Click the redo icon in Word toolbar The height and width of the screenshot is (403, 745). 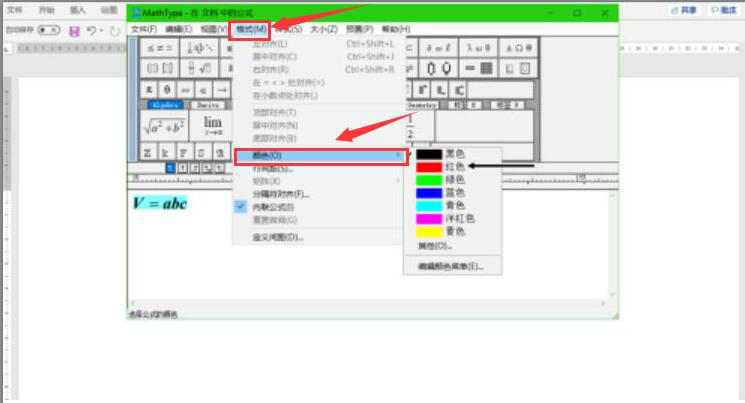point(115,31)
